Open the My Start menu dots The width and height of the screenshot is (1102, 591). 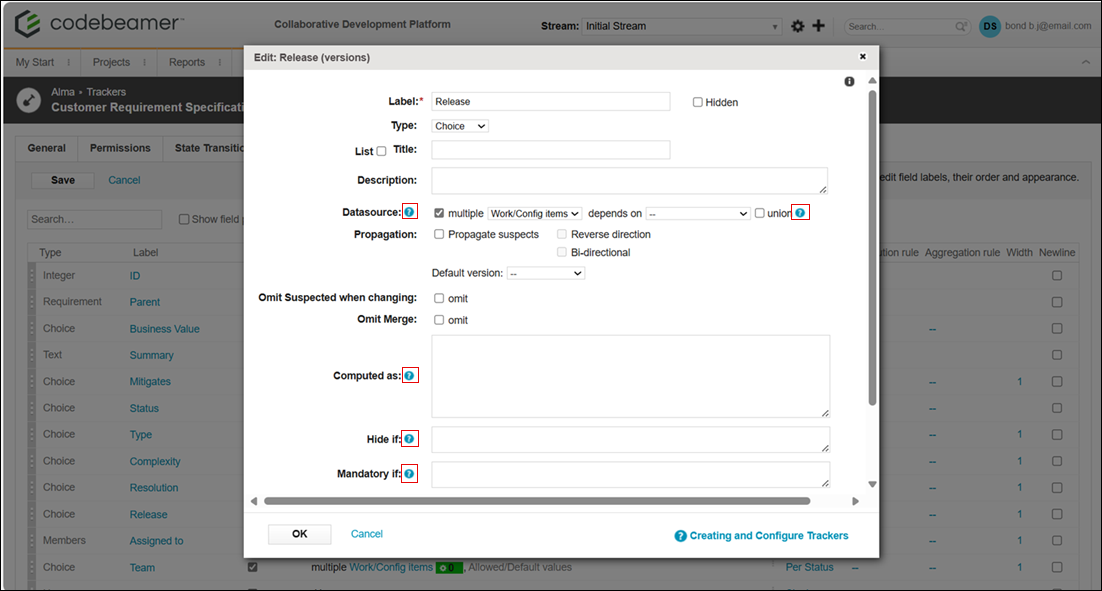click(68, 62)
